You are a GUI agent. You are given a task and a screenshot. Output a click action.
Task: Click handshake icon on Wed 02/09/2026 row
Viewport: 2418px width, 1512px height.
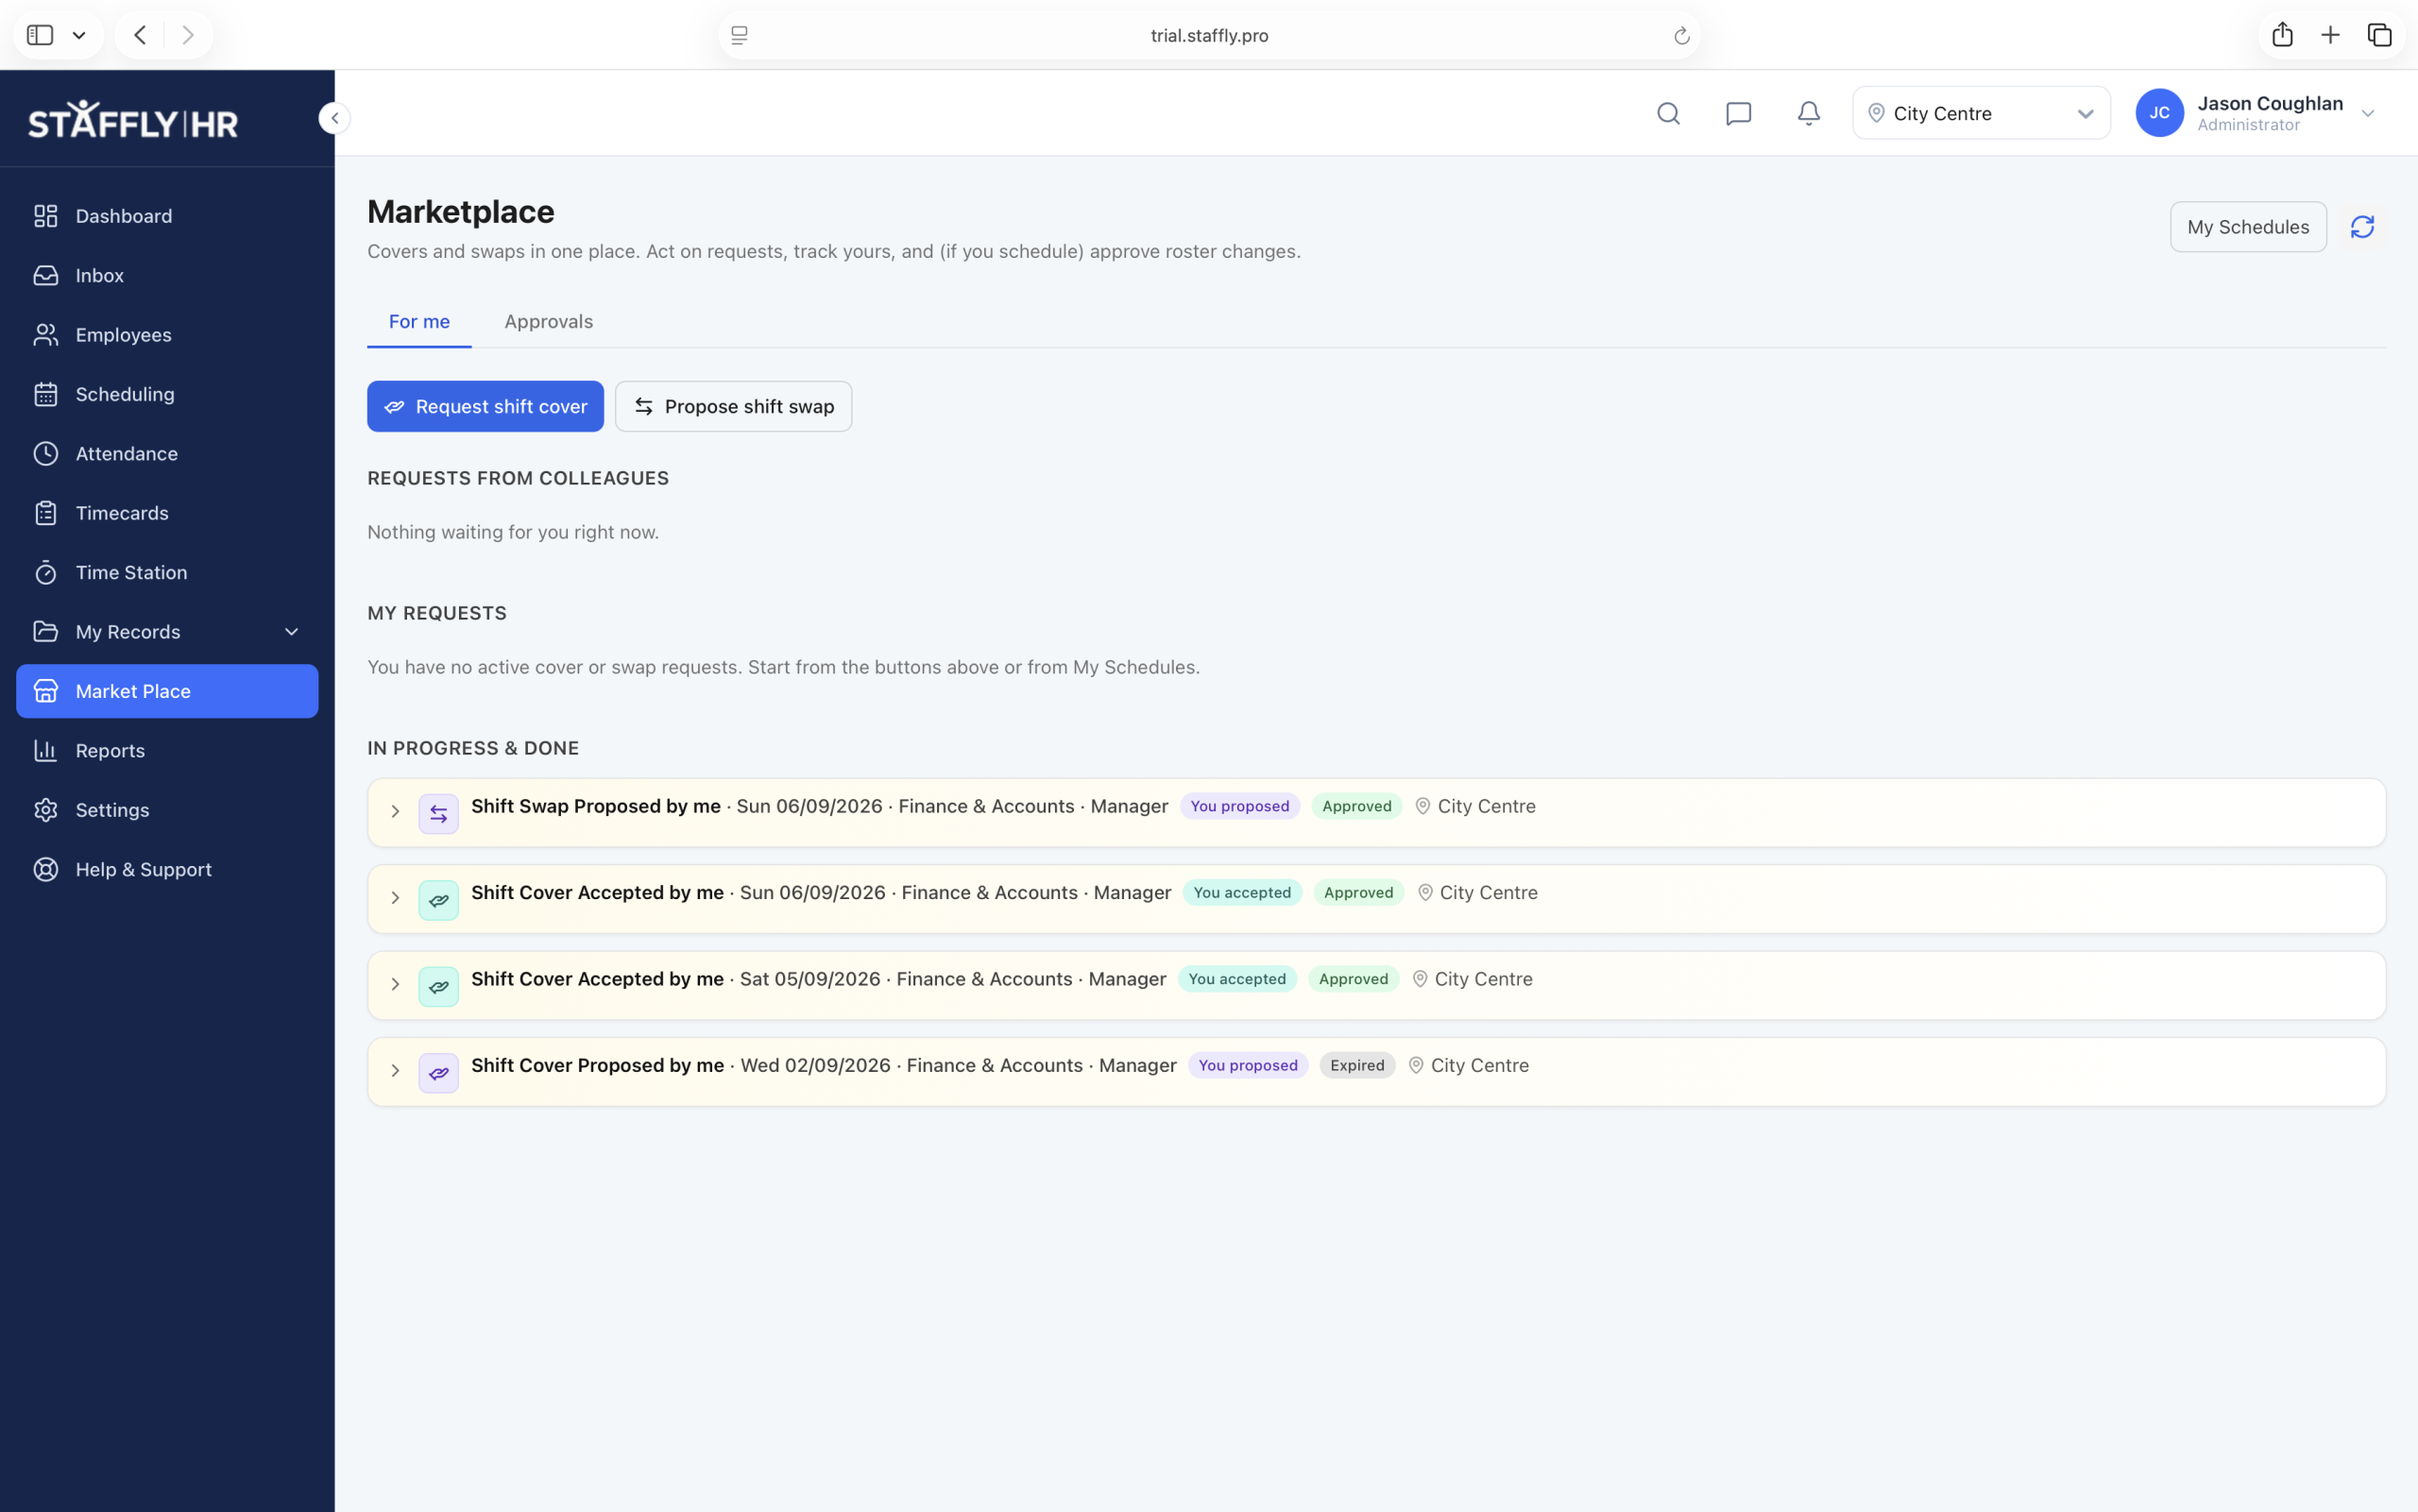point(438,1073)
